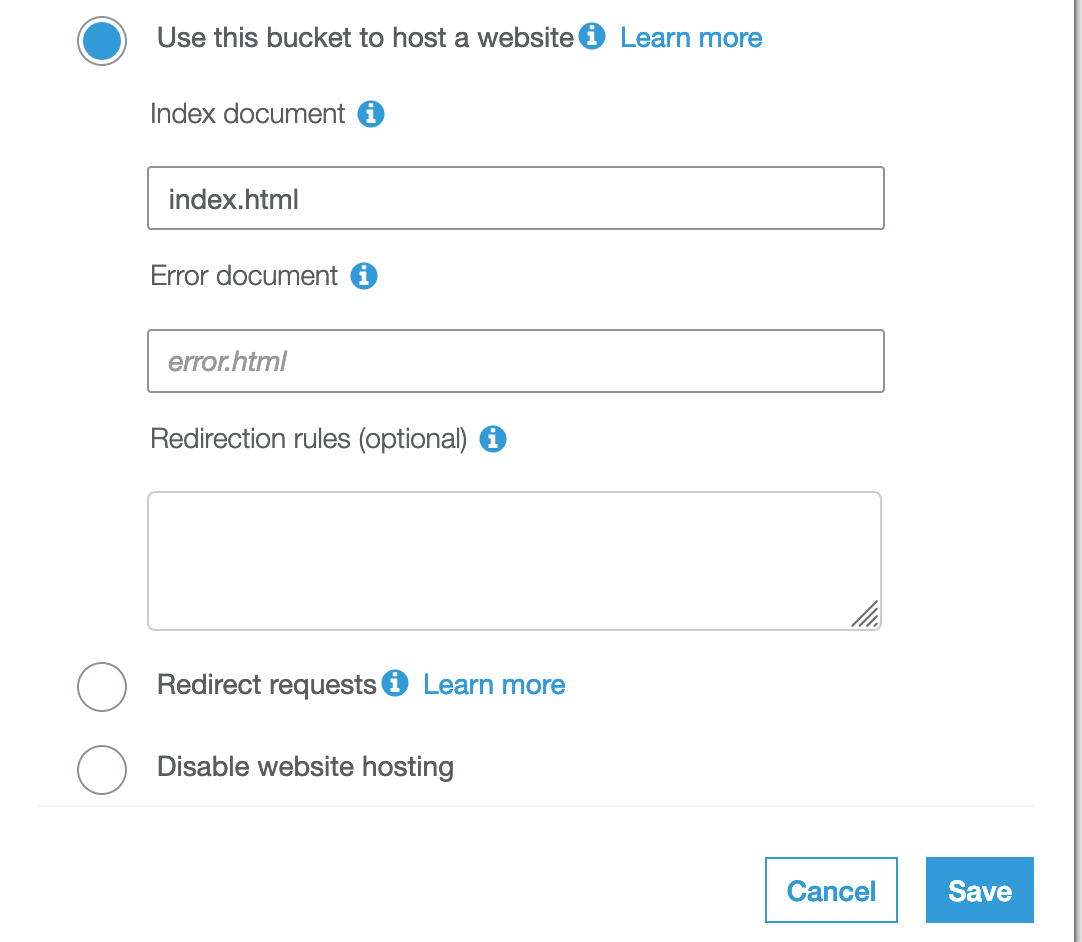Click the text area resize handle

point(865,614)
